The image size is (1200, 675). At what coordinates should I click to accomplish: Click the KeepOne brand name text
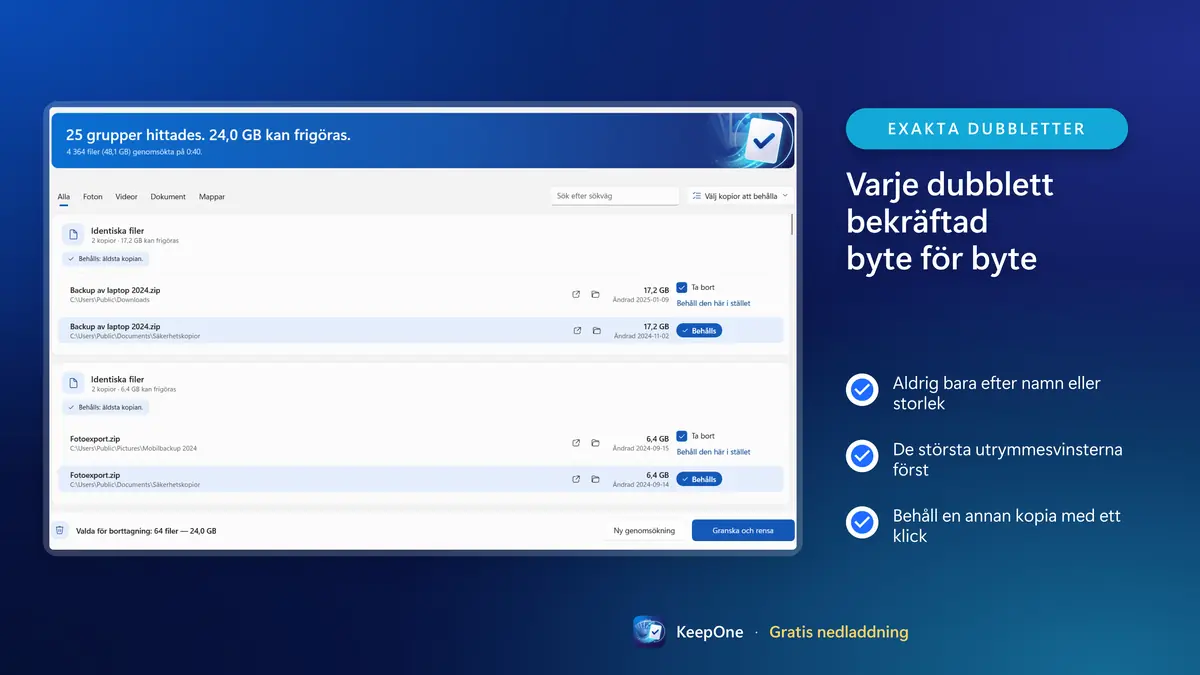point(710,632)
